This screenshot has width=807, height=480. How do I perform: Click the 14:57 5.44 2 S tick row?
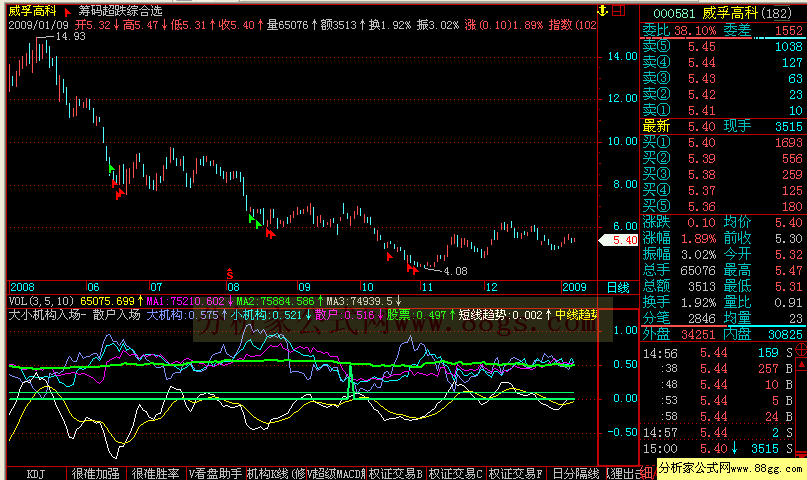[718, 433]
